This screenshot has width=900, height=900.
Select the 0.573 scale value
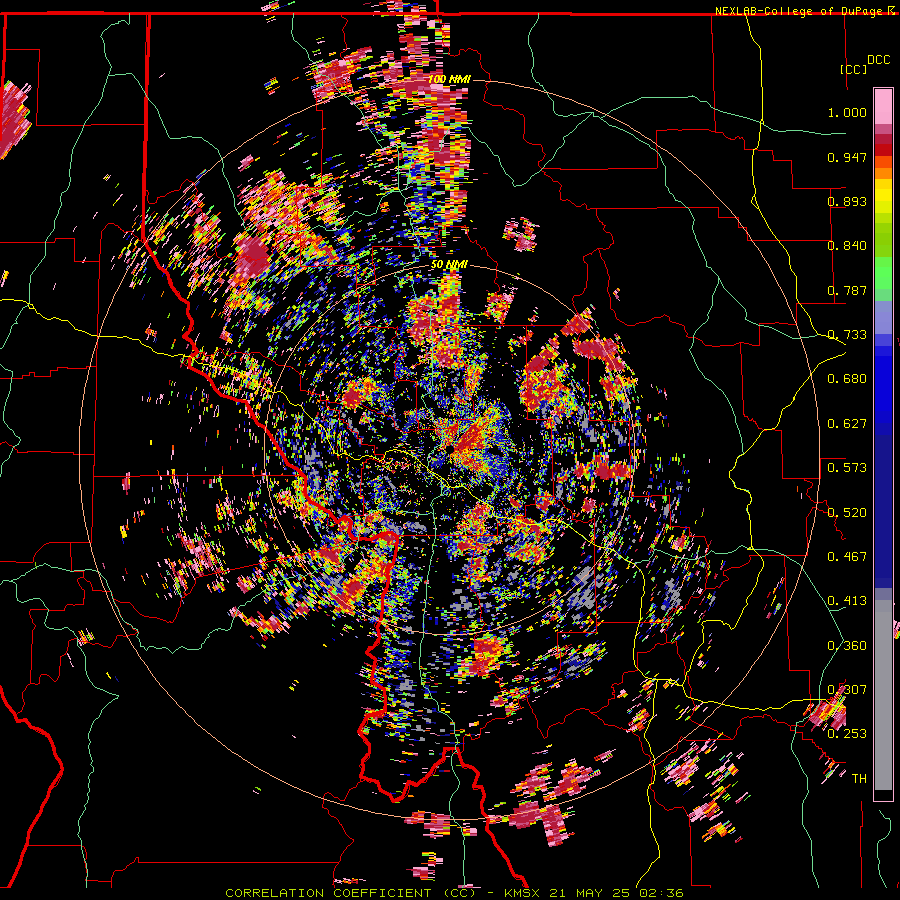pos(847,468)
